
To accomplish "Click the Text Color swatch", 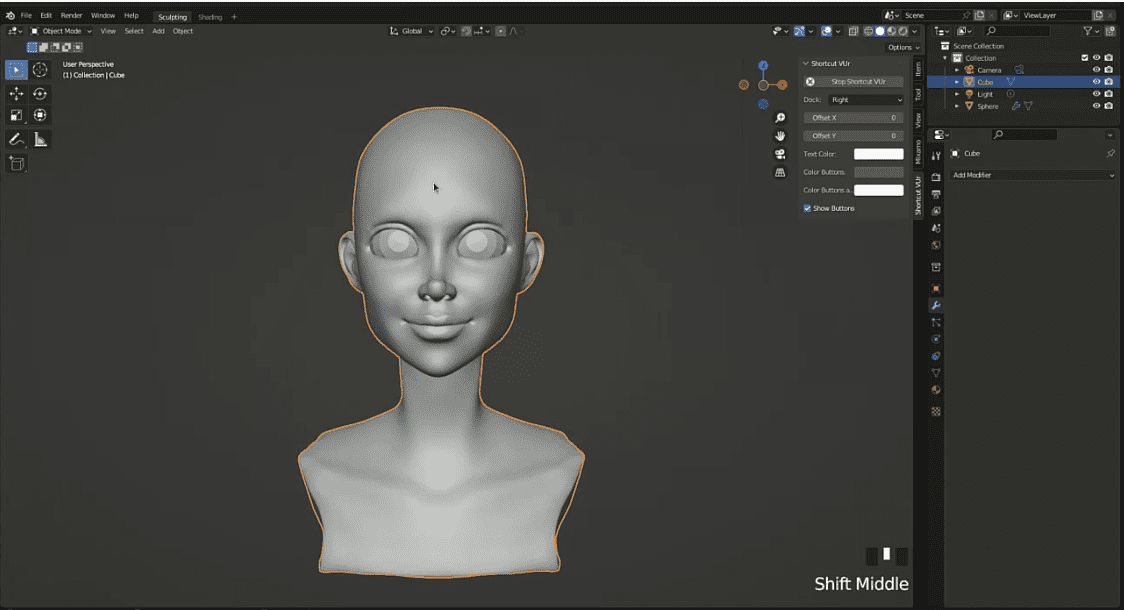I will 878,153.
